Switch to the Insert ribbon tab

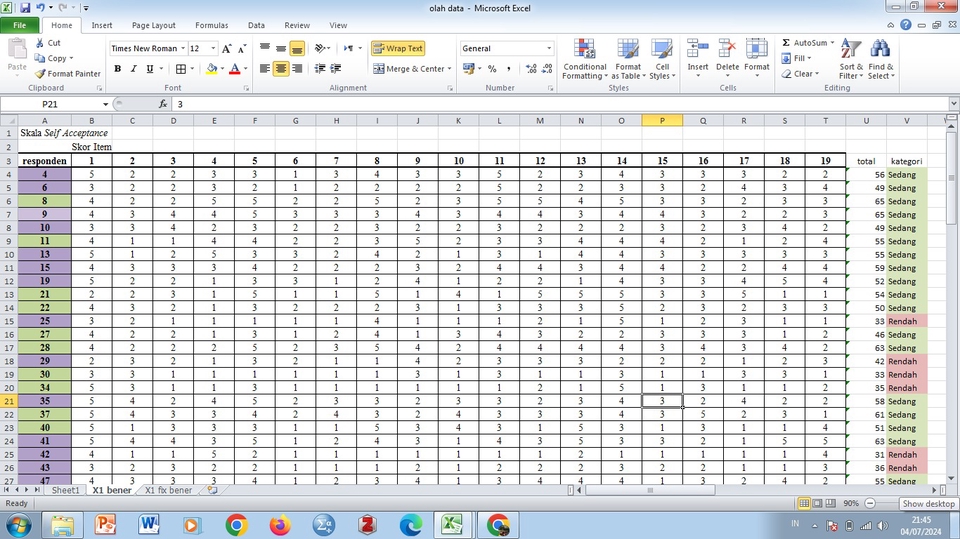pyautogui.click(x=102, y=25)
